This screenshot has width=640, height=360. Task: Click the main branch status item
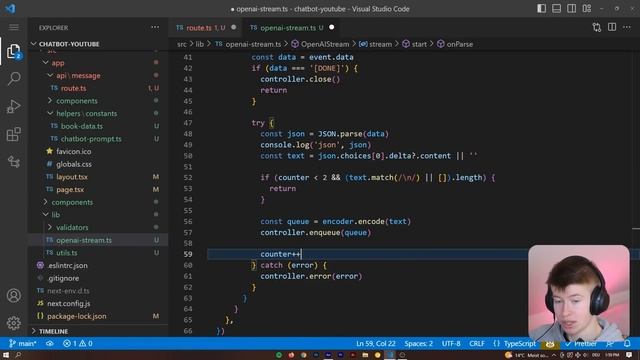pyautogui.click(x=22, y=343)
